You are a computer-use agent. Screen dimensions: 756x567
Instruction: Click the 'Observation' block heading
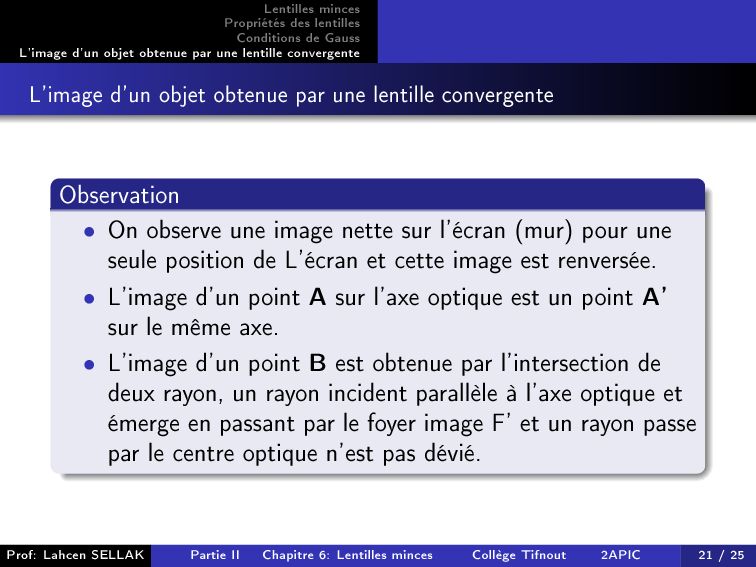tap(119, 195)
